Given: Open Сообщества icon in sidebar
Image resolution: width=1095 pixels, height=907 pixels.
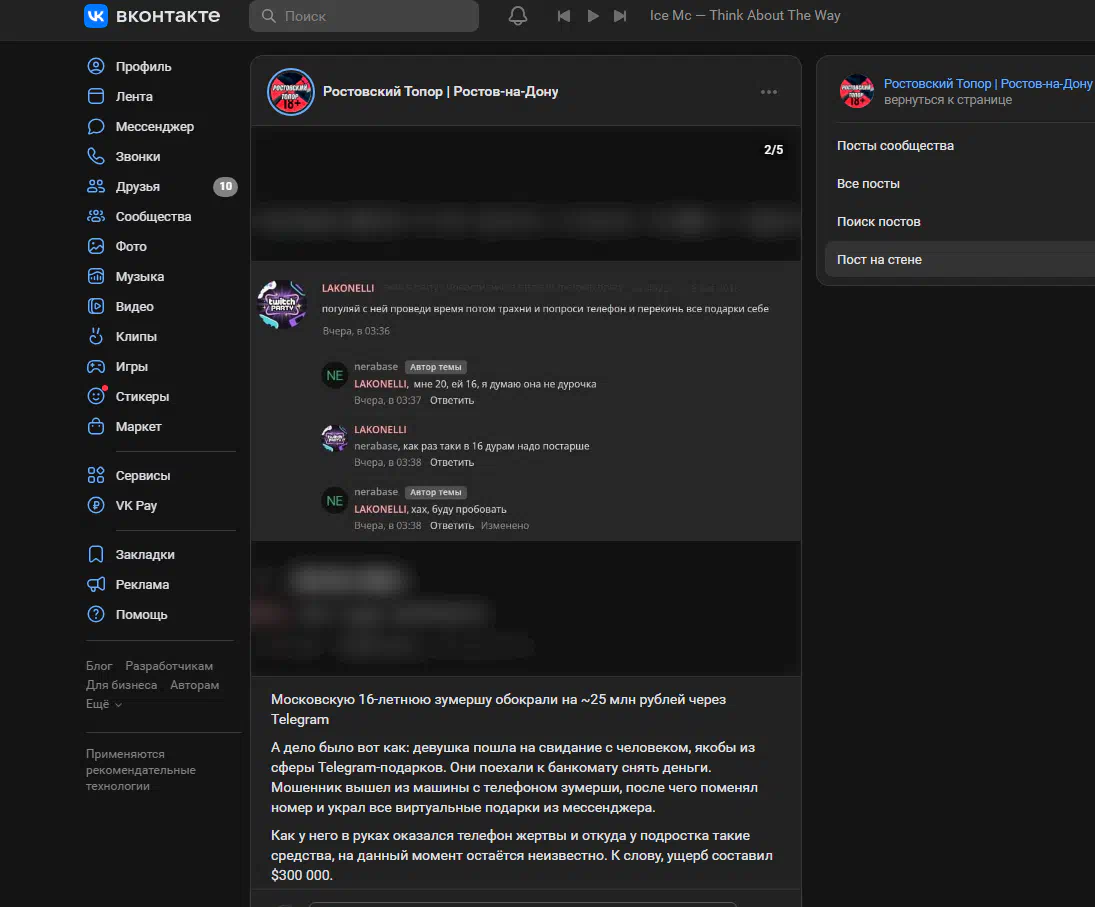Looking at the screenshot, I should coord(96,216).
